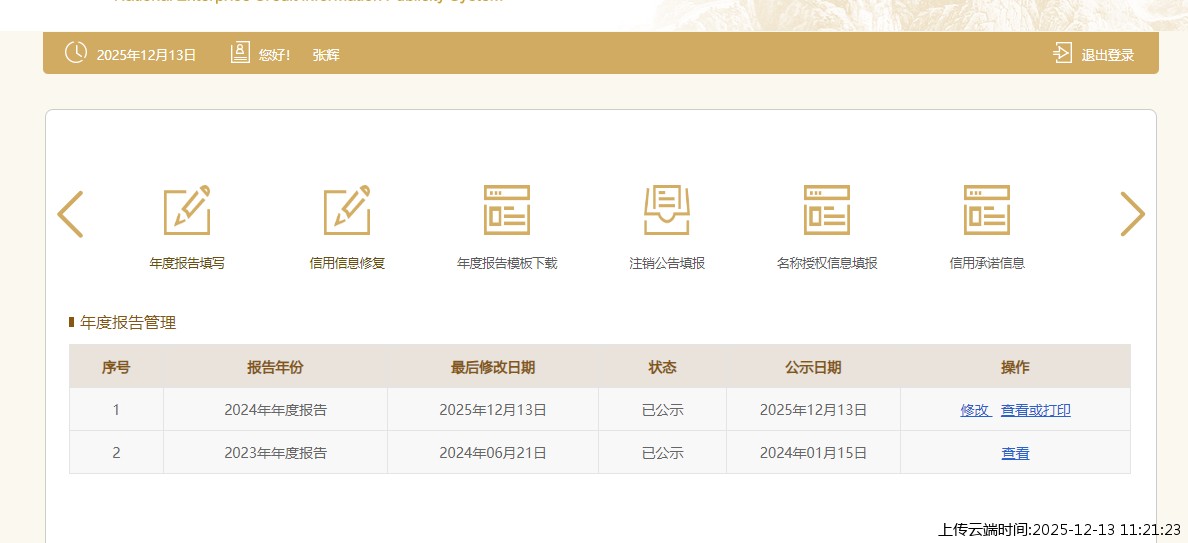
Task: Click the 信用信息修复 edit icon
Action: 347,211
